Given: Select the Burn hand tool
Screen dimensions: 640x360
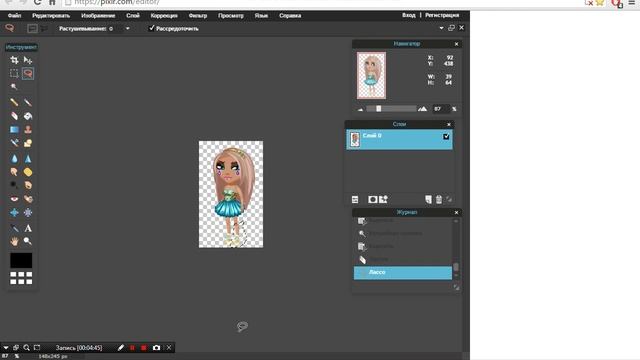Looking at the screenshot, I should tap(28, 185).
